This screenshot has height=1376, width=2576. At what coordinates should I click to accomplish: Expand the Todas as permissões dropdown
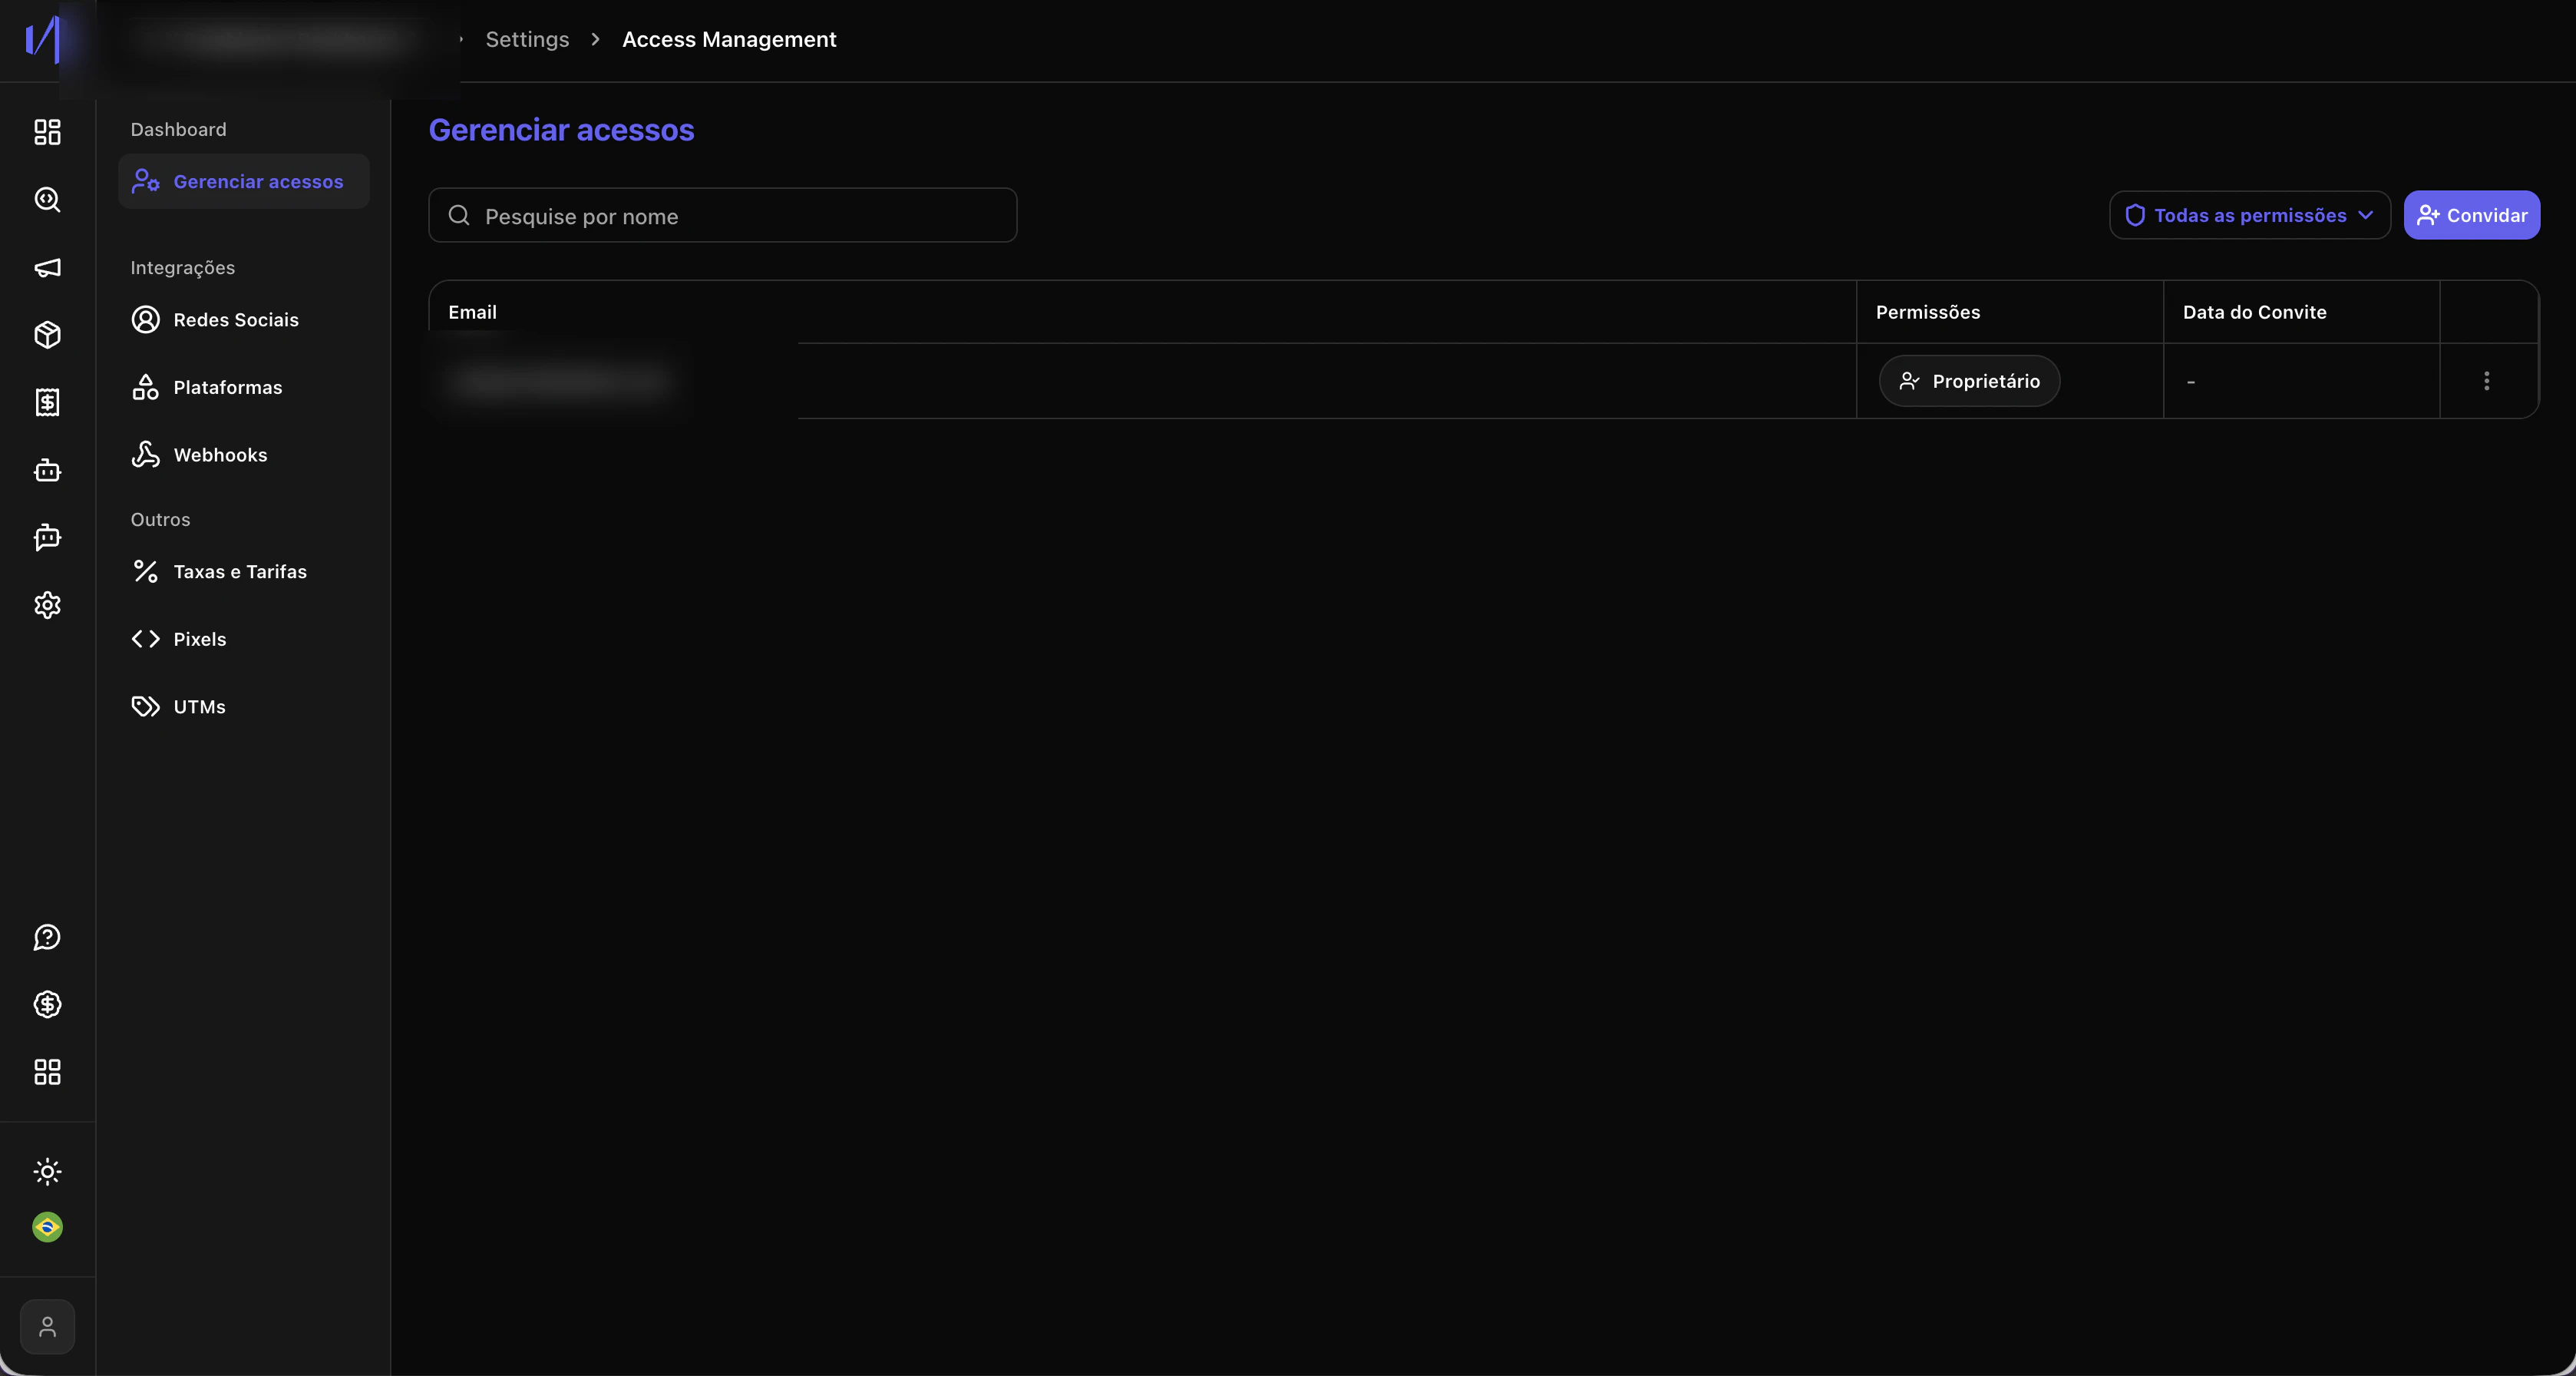pyautogui.click(x=2249, y=215)
